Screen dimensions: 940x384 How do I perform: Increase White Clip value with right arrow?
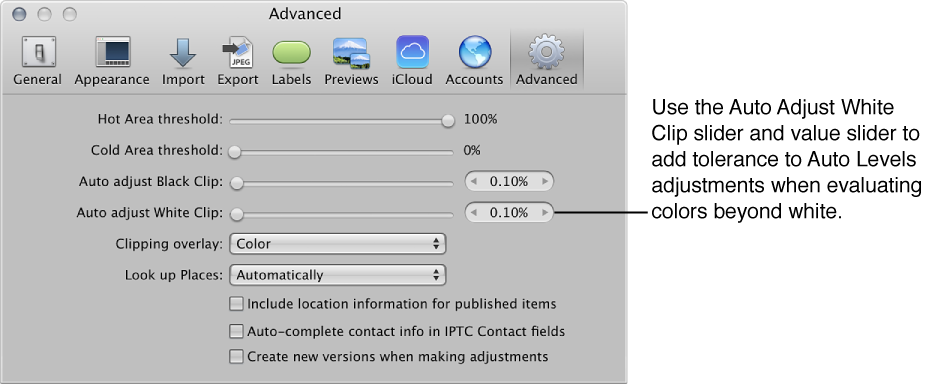[544, 213]
